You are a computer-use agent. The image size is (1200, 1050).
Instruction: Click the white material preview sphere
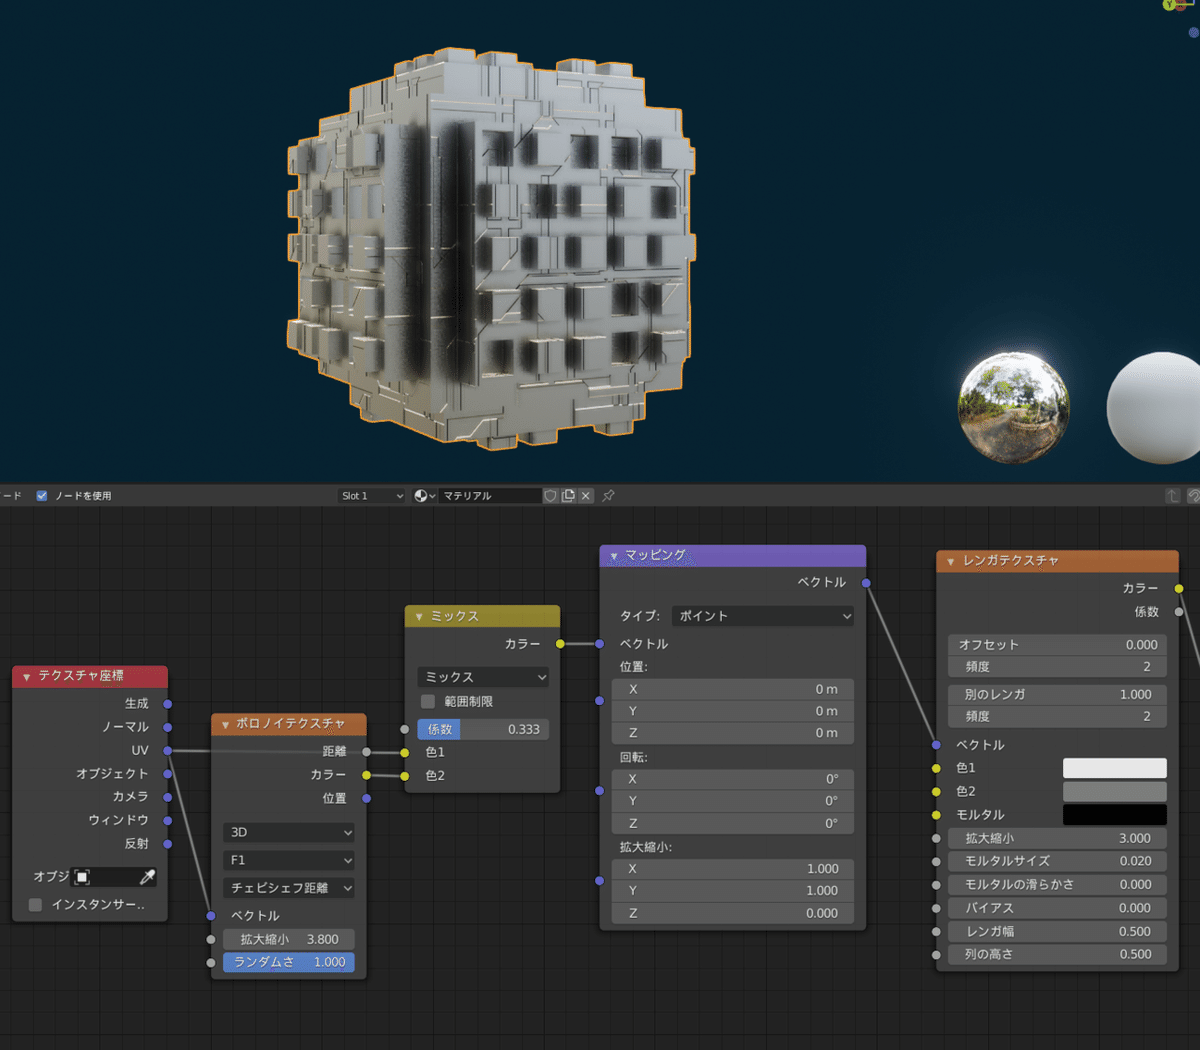tap(1158, 408)
